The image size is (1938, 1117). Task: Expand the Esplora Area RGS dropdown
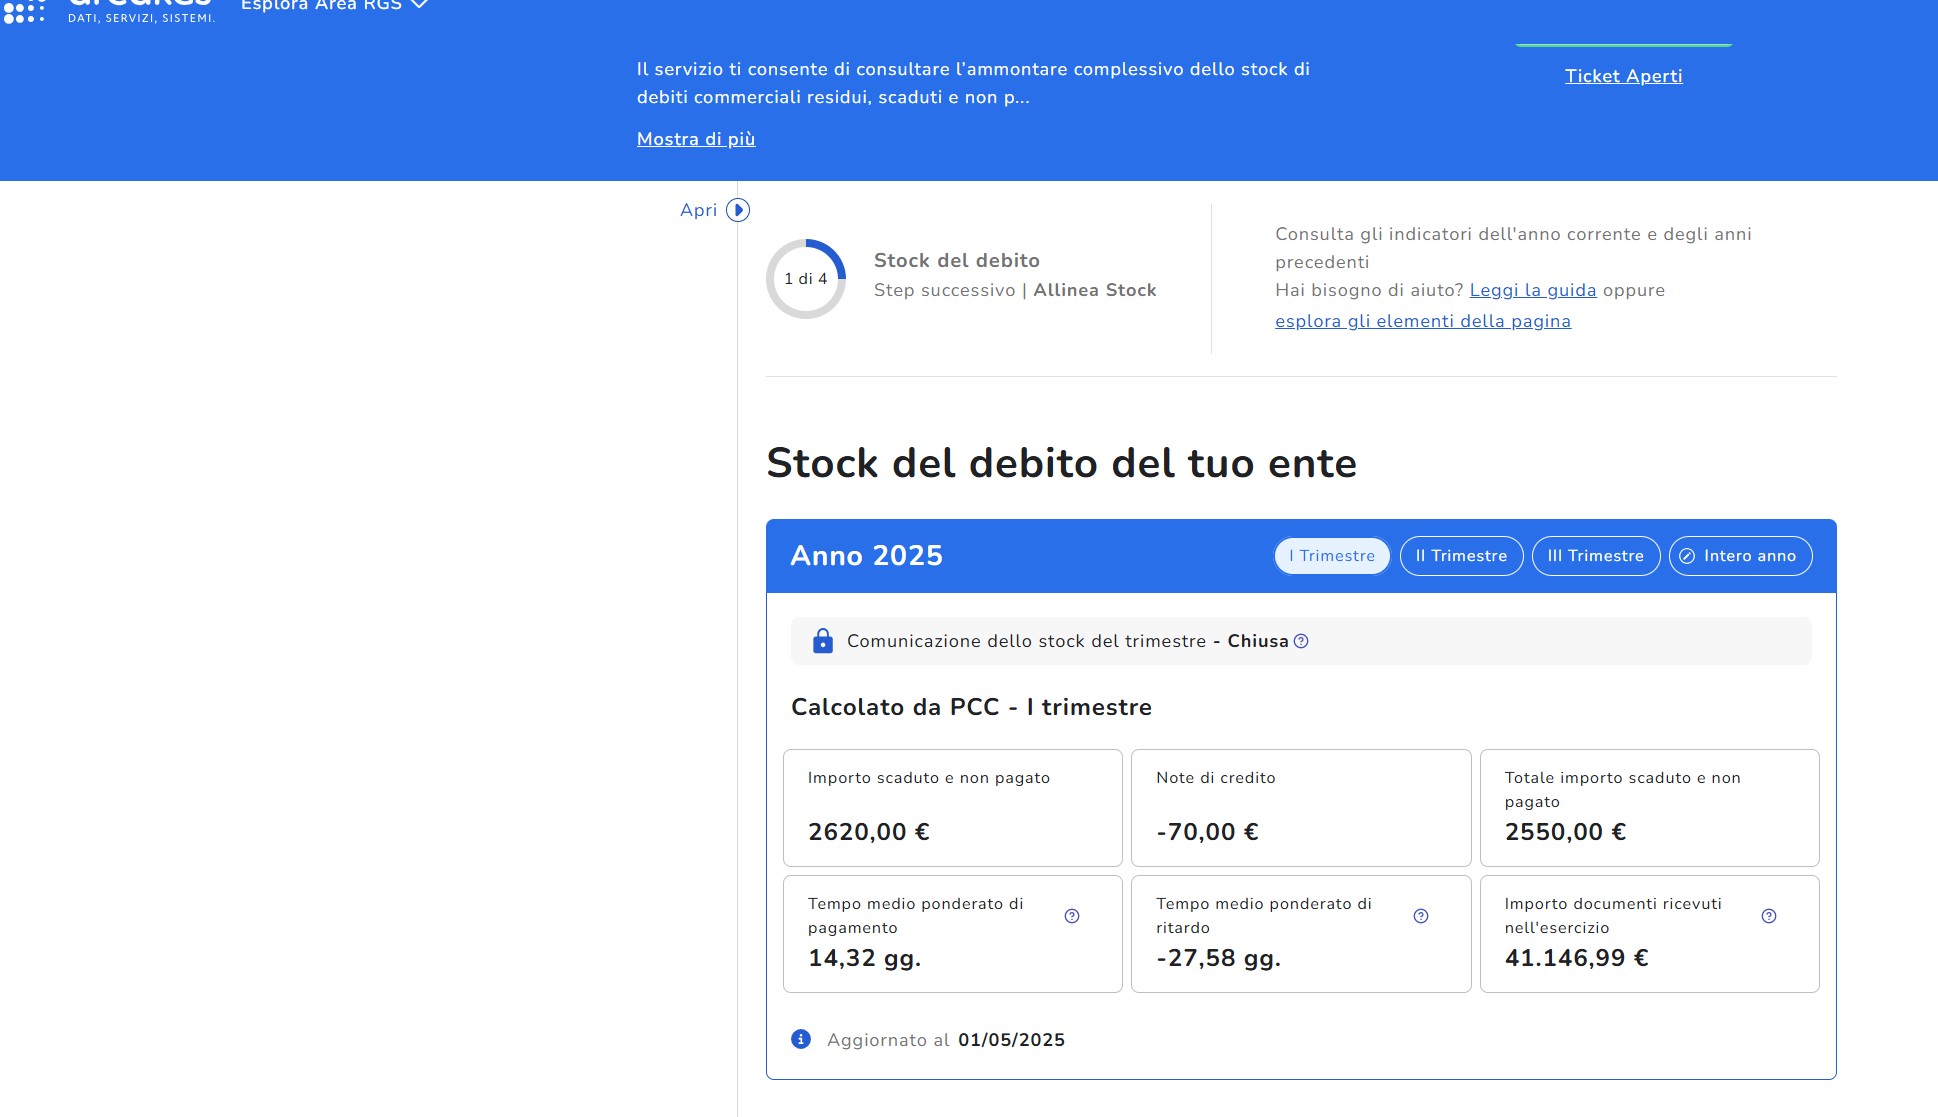[x=334, y=6]
